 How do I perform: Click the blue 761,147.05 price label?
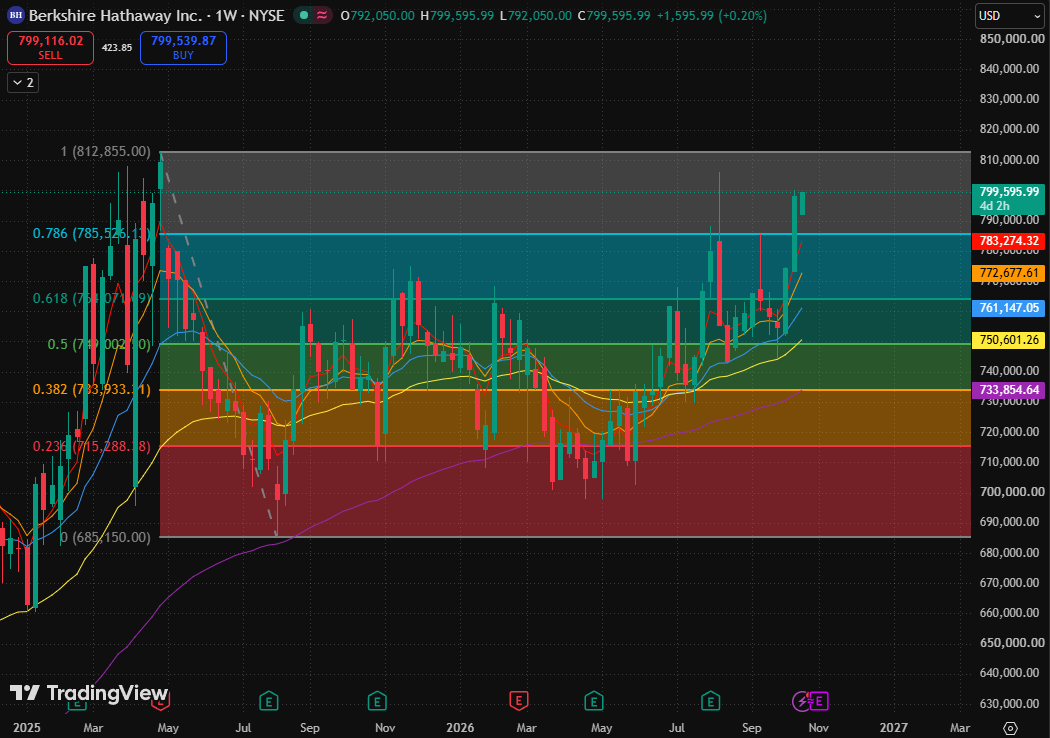pyautogui.click(x=1008, y=308)
